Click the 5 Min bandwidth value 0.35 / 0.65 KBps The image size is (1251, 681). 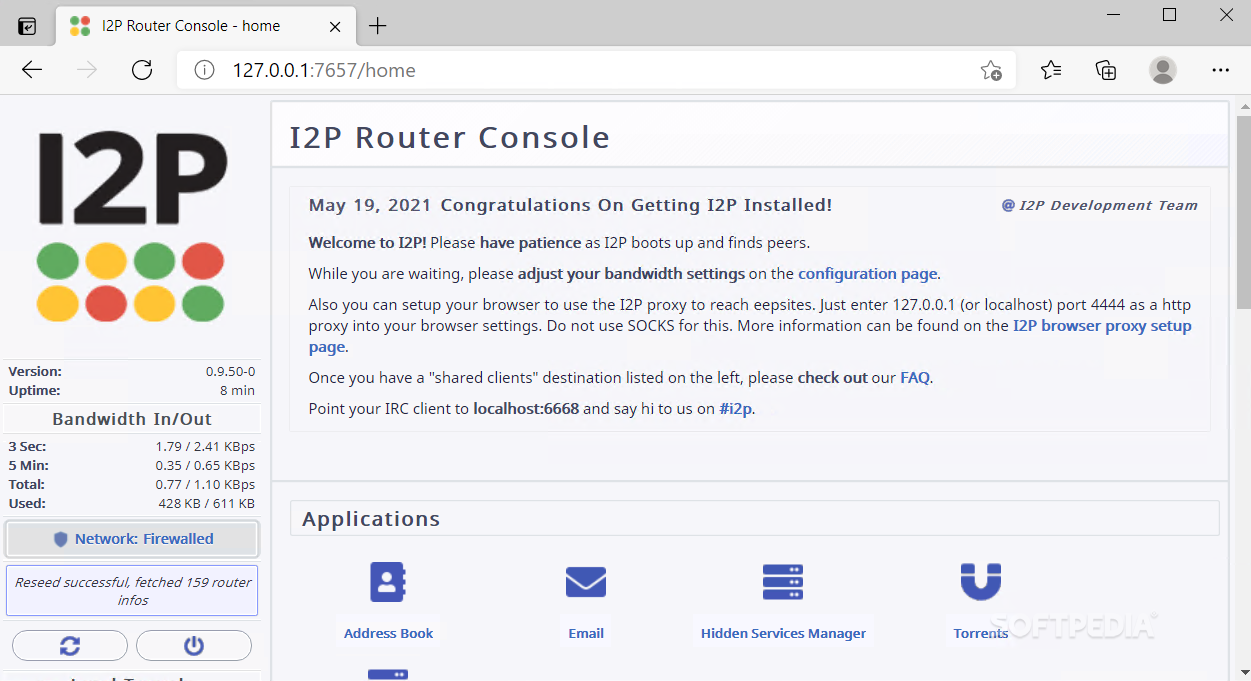click(x=205, y=465)
